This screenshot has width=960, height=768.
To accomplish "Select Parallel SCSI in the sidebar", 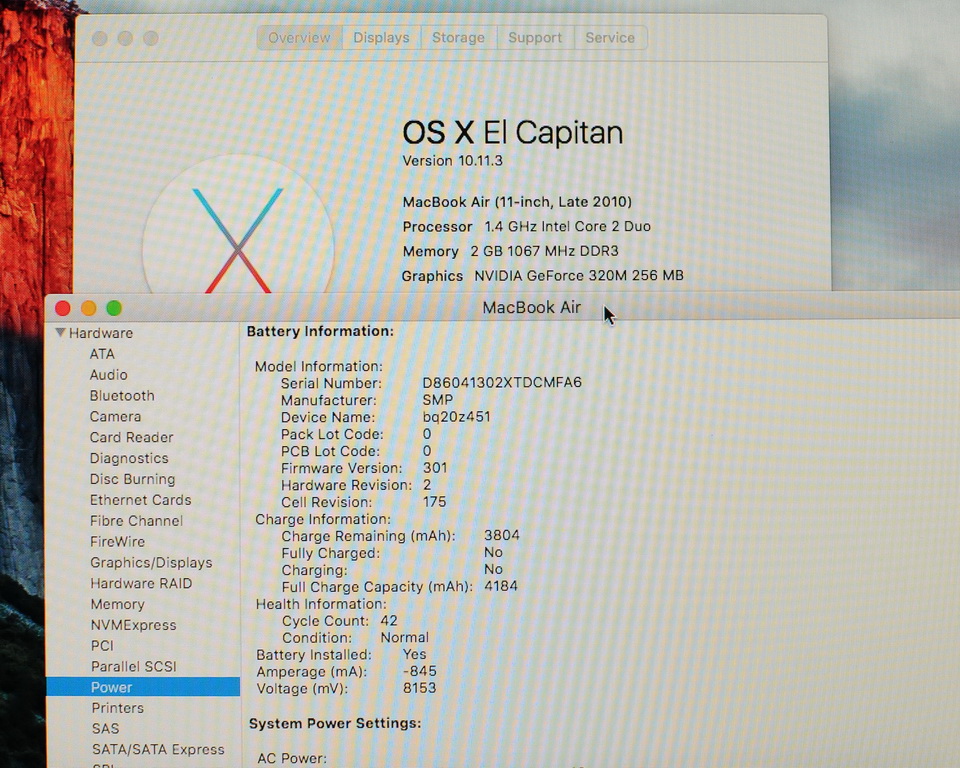I will 133,666.
